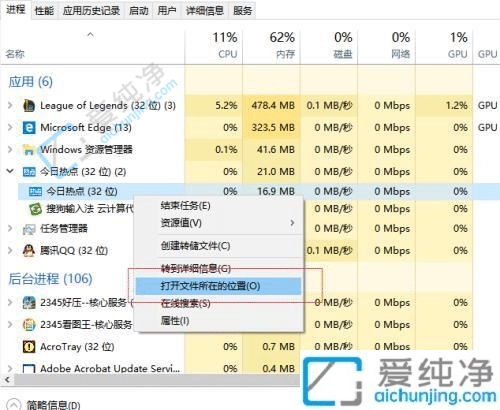Click the AcroTray process icon
This screenshot has width=500, height=410.
pyautogui.click(x=29, y=347)
